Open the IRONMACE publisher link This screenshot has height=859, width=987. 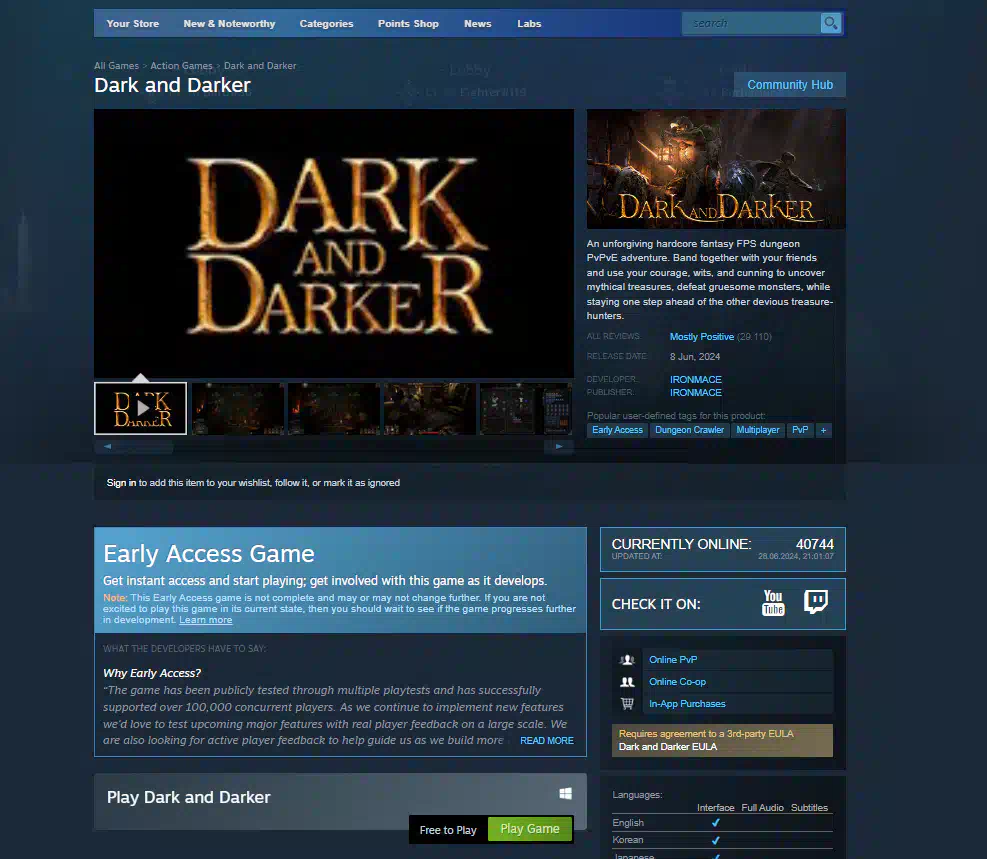coord(696,393)
